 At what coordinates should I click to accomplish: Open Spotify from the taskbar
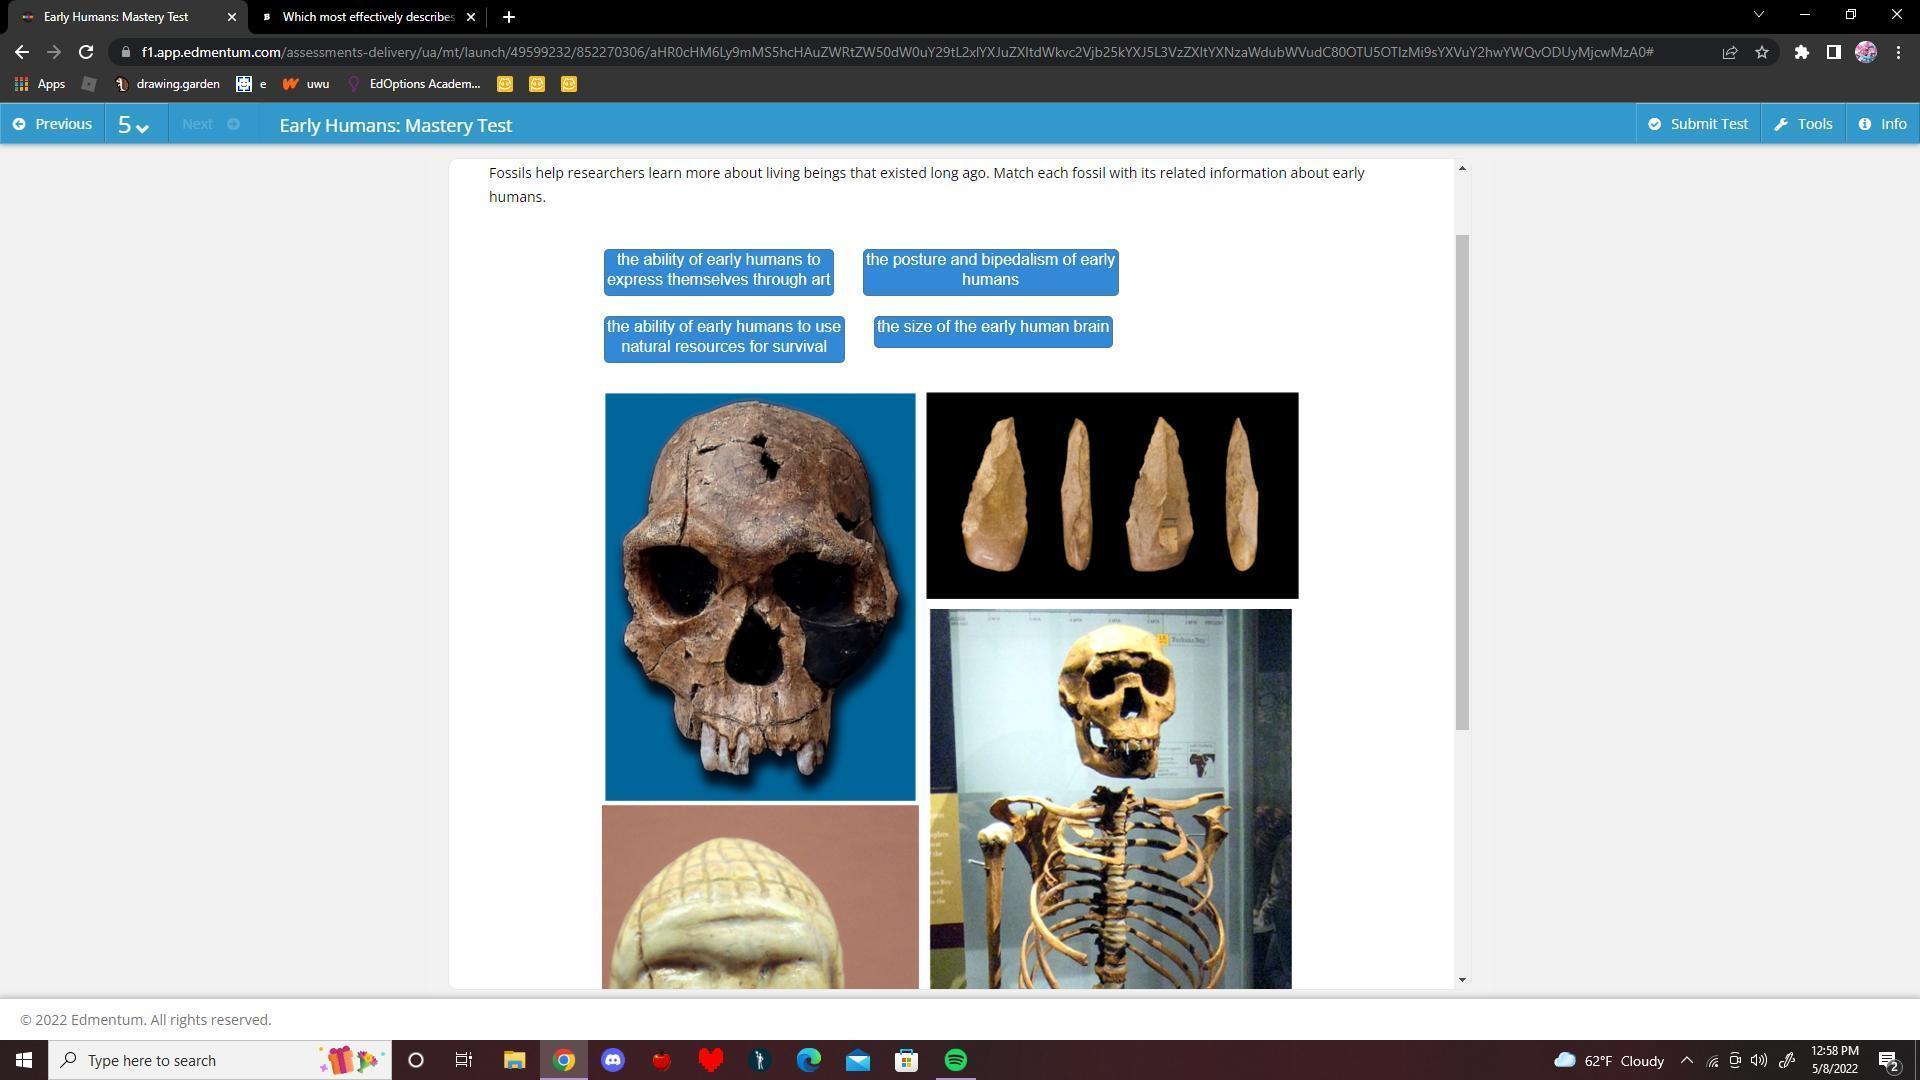tap(955, 1060)
